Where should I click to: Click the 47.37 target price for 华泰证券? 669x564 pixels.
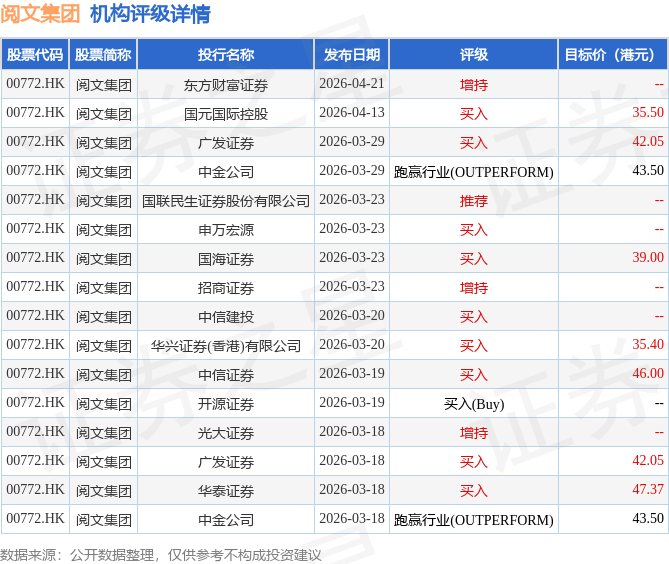pyautogui.click(x=648, y=489)
